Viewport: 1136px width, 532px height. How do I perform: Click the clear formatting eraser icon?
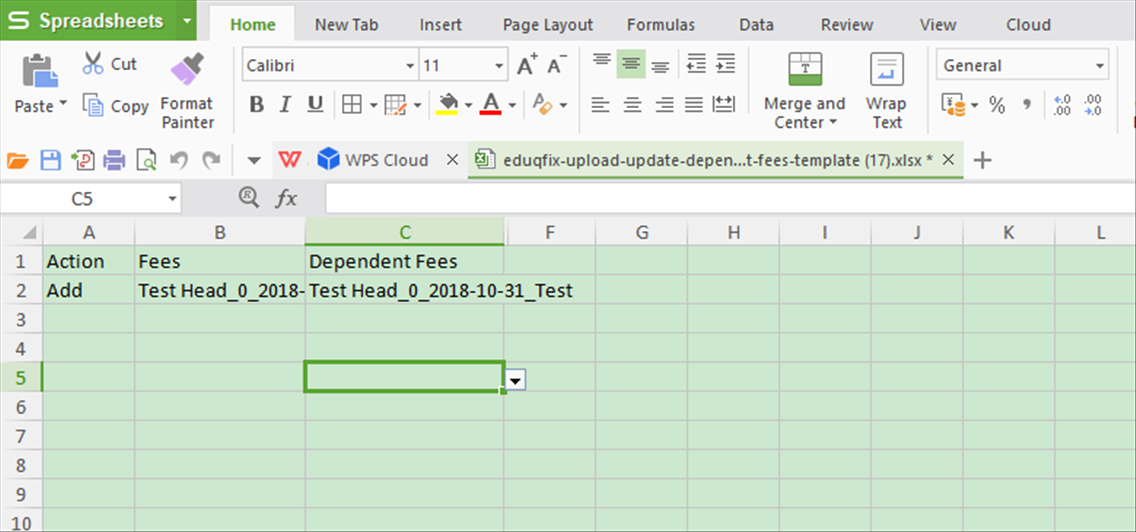coord(542,104)
